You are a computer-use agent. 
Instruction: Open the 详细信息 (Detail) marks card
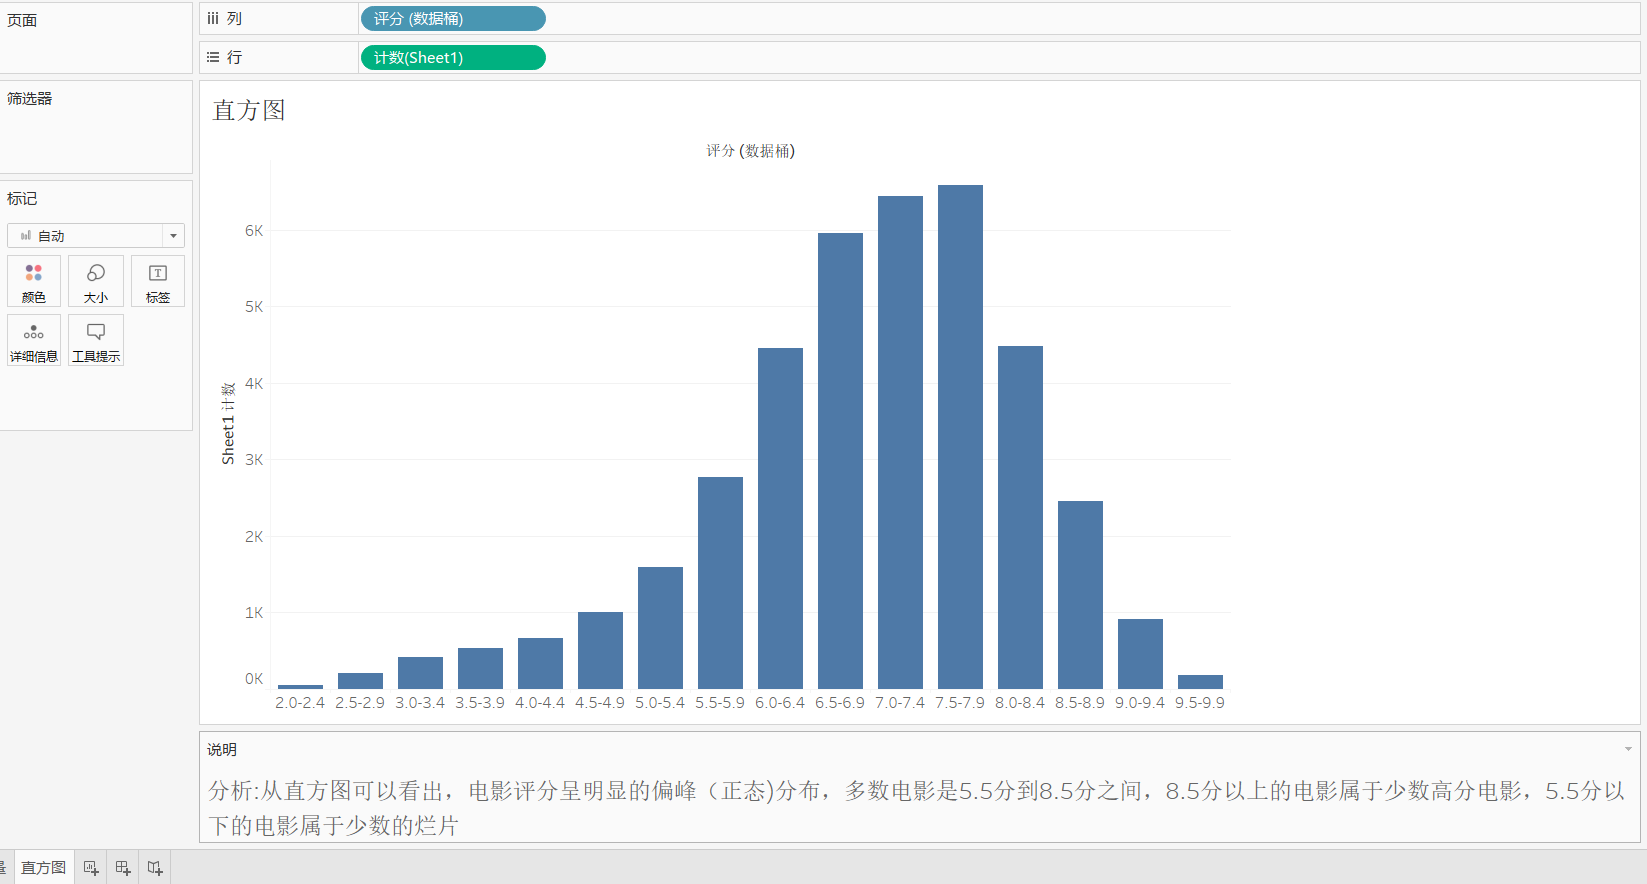point(34,340)
